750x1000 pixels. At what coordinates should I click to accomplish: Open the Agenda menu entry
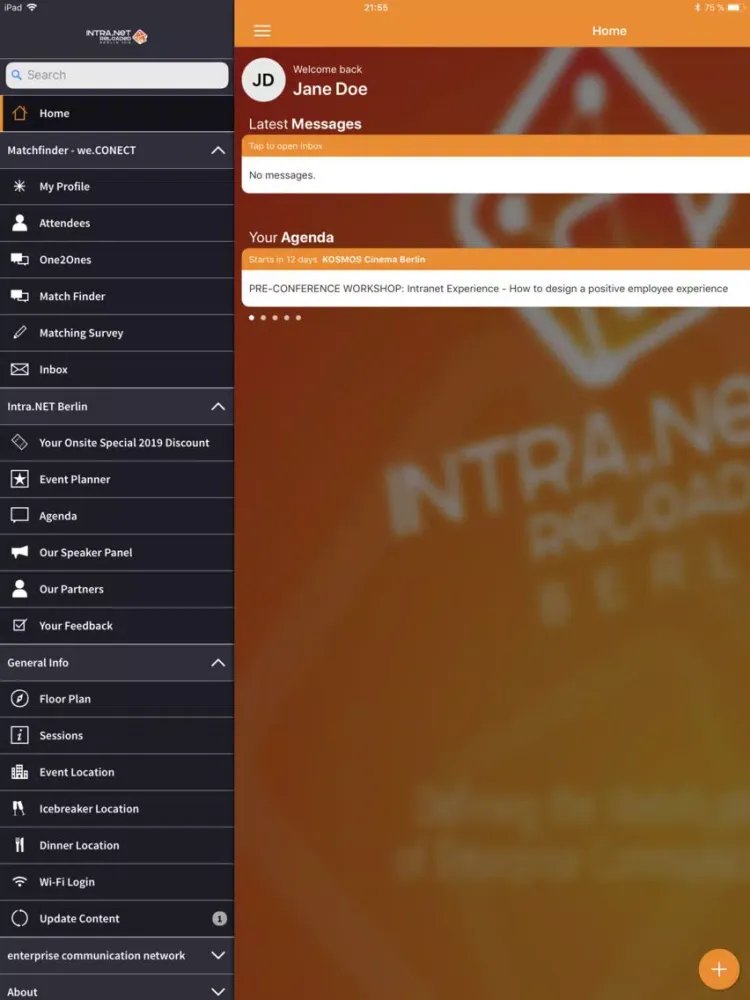117,516
